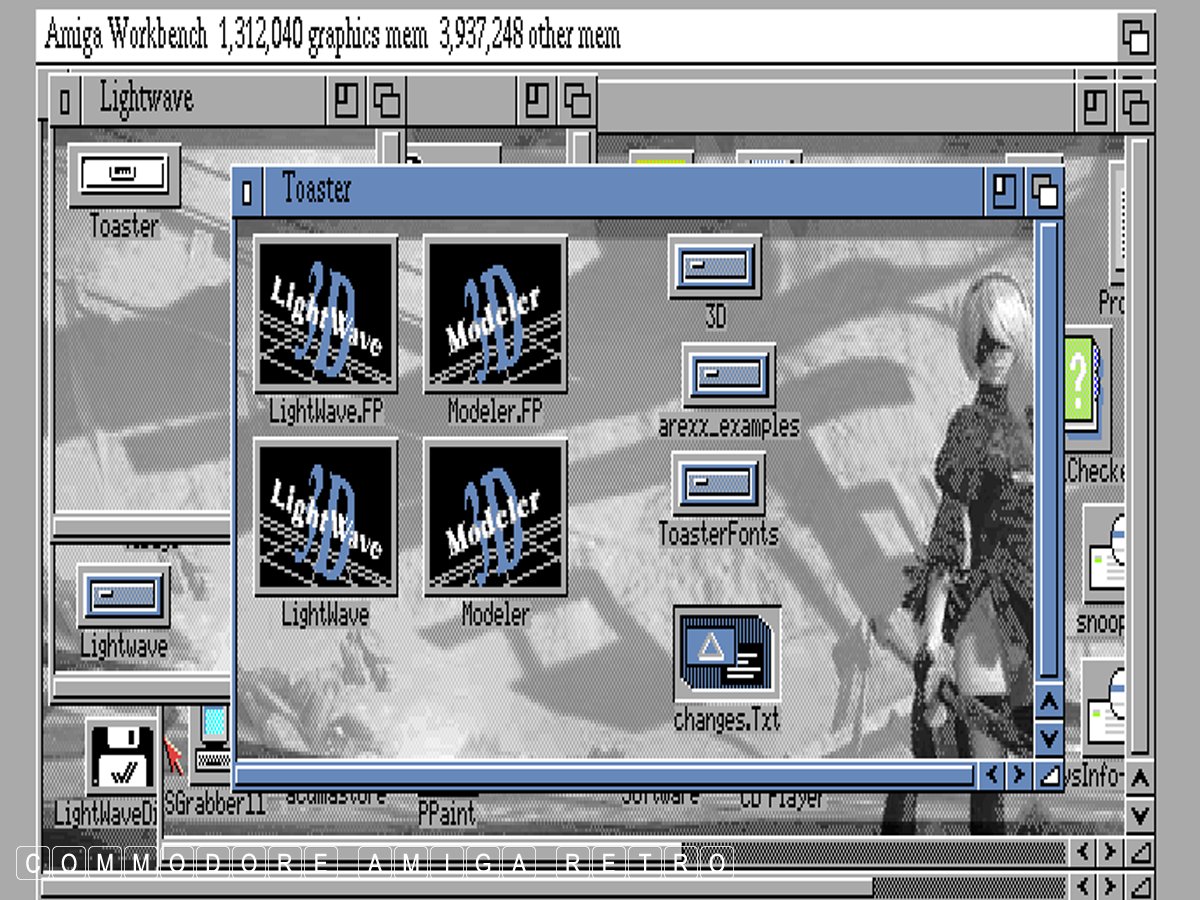The width and height of the screenshot is (1200, 900).
Task: Open the LightWave.FP program icon
Action: coord(325,314)
